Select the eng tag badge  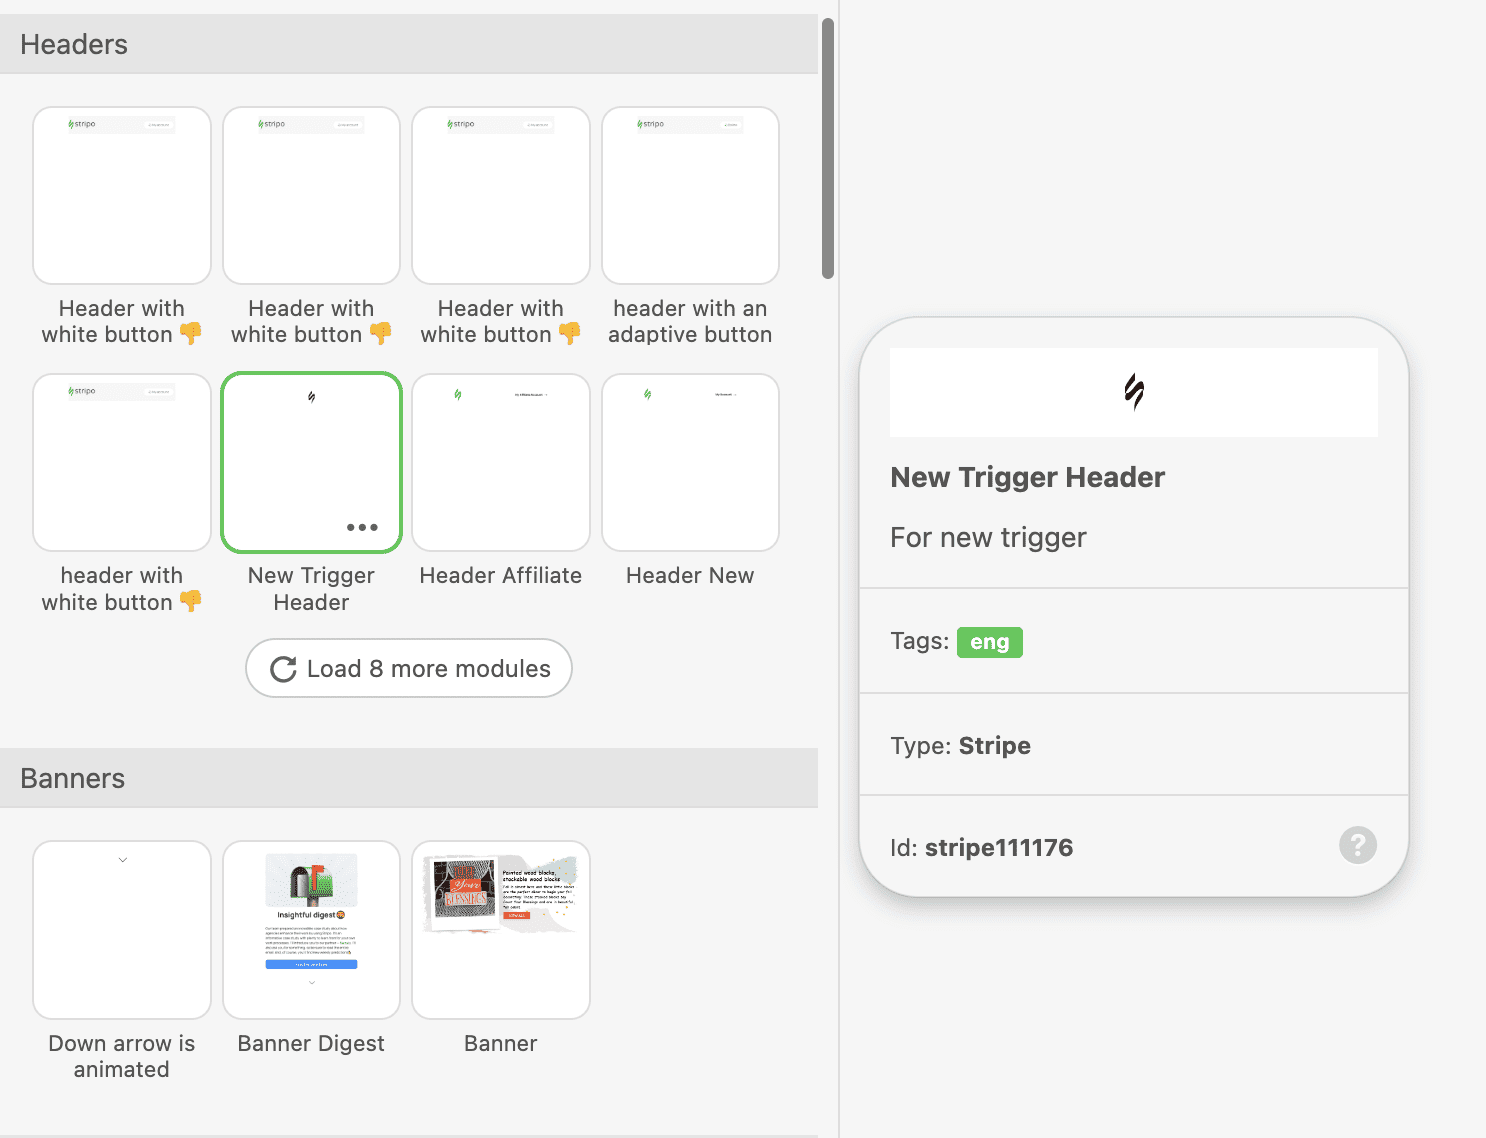tap(989, 642)
